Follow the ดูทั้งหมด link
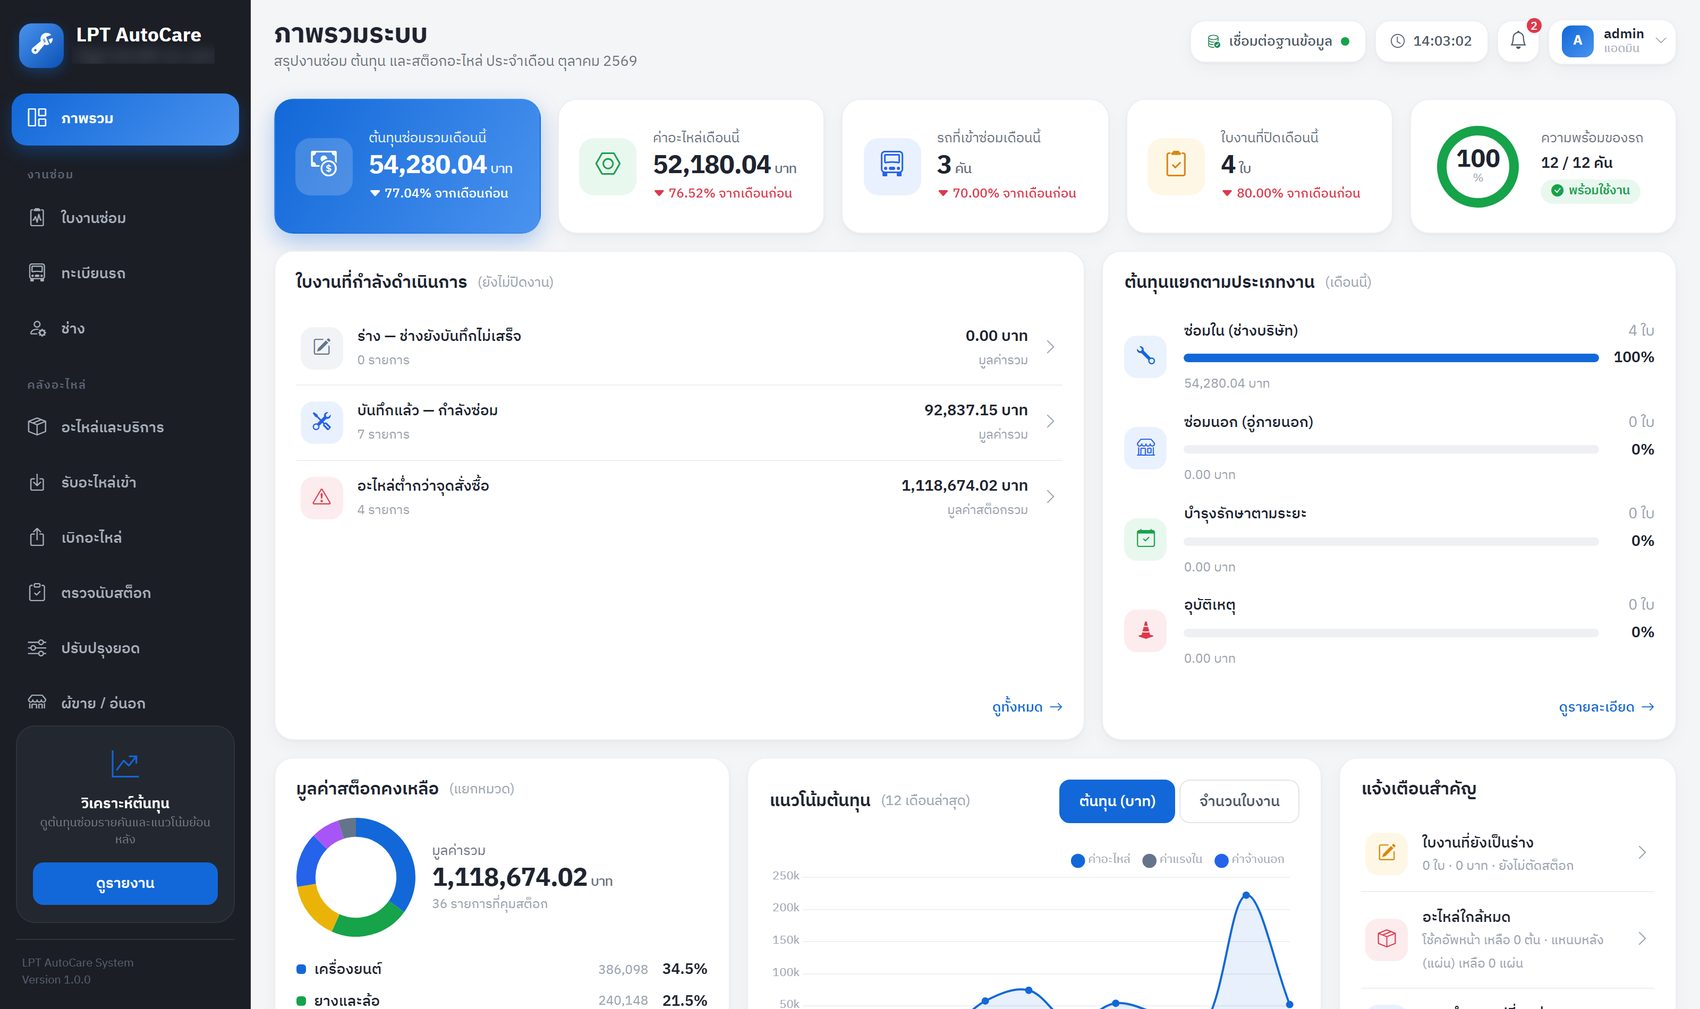 coord(1027,707)
